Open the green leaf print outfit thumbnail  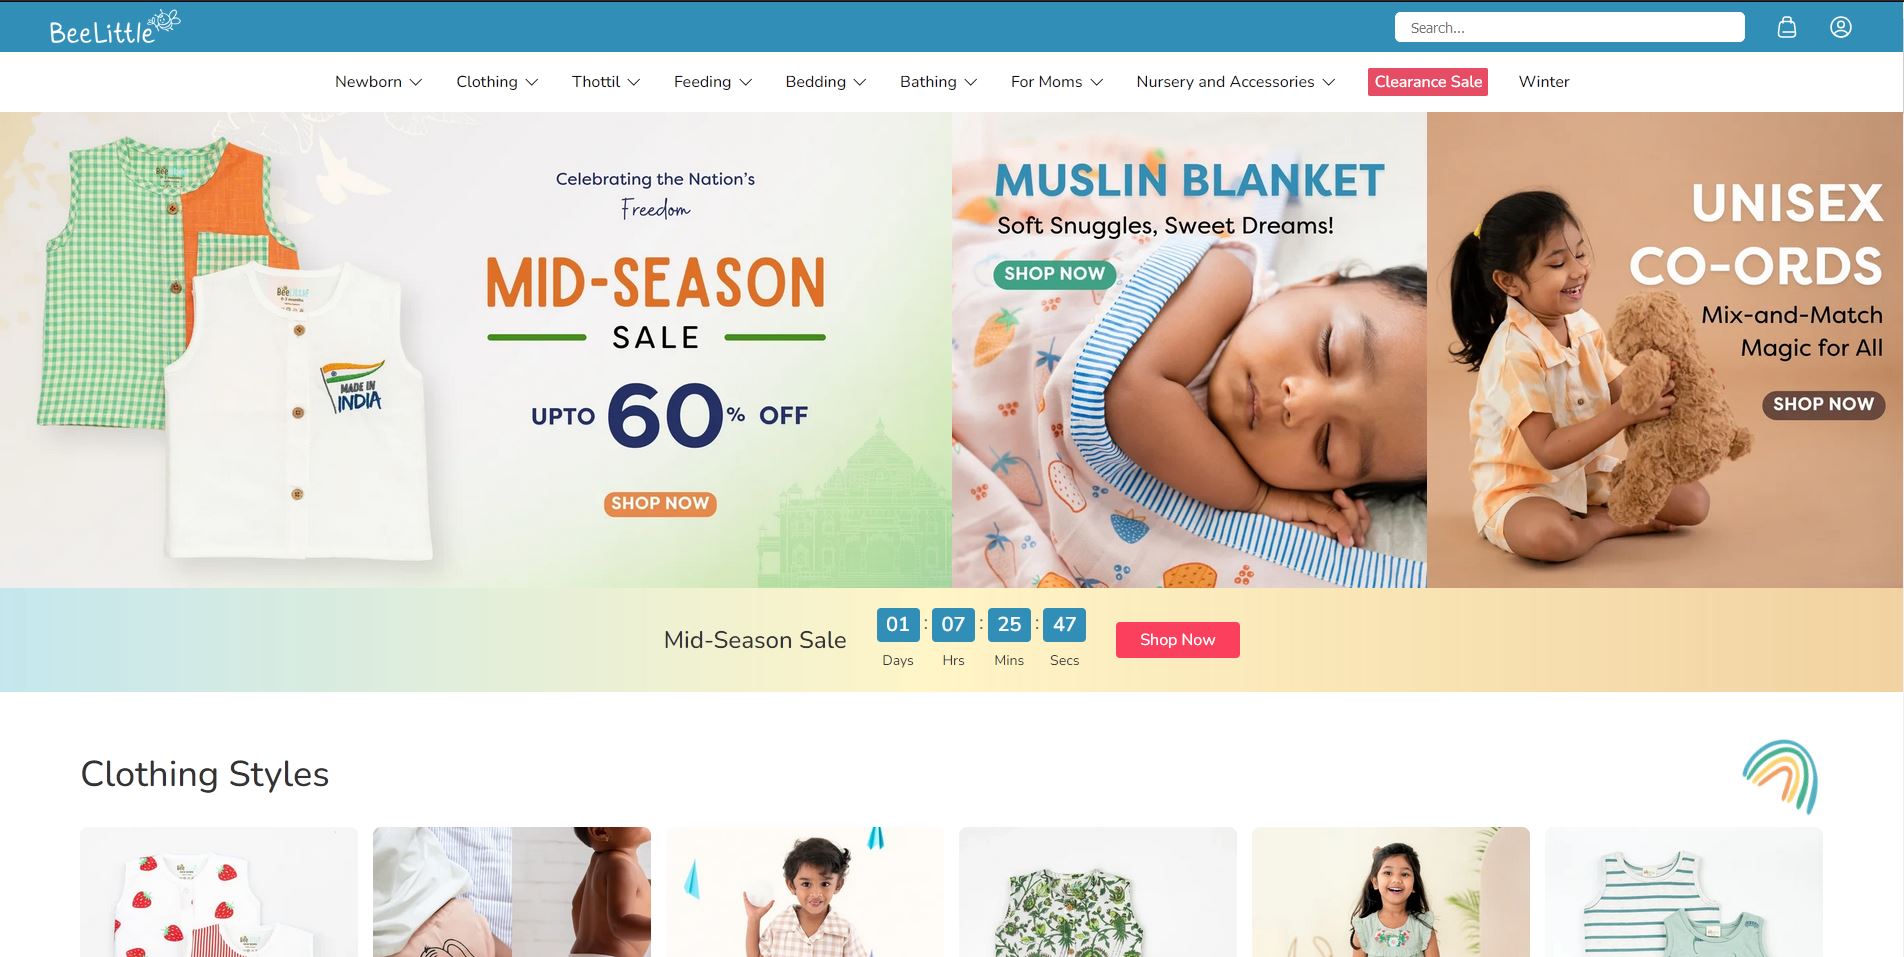click(1098, 892)
